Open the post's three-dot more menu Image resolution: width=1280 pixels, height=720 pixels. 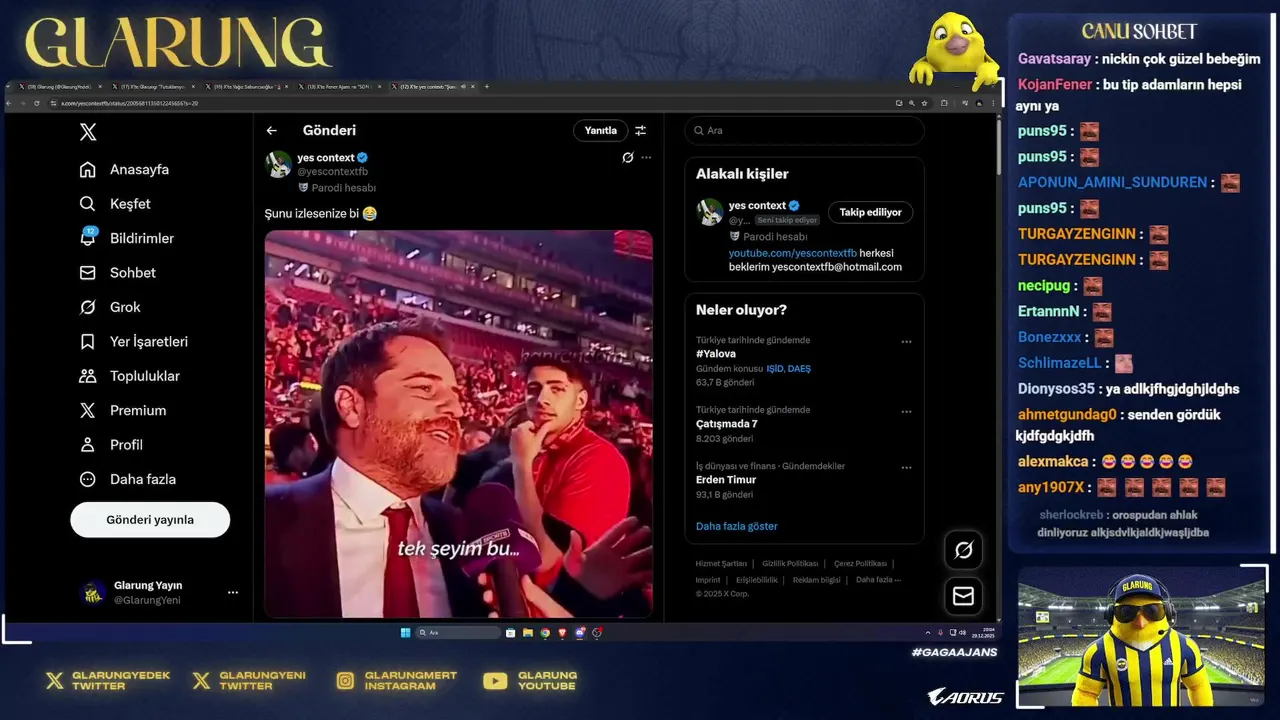pos(646,158)
